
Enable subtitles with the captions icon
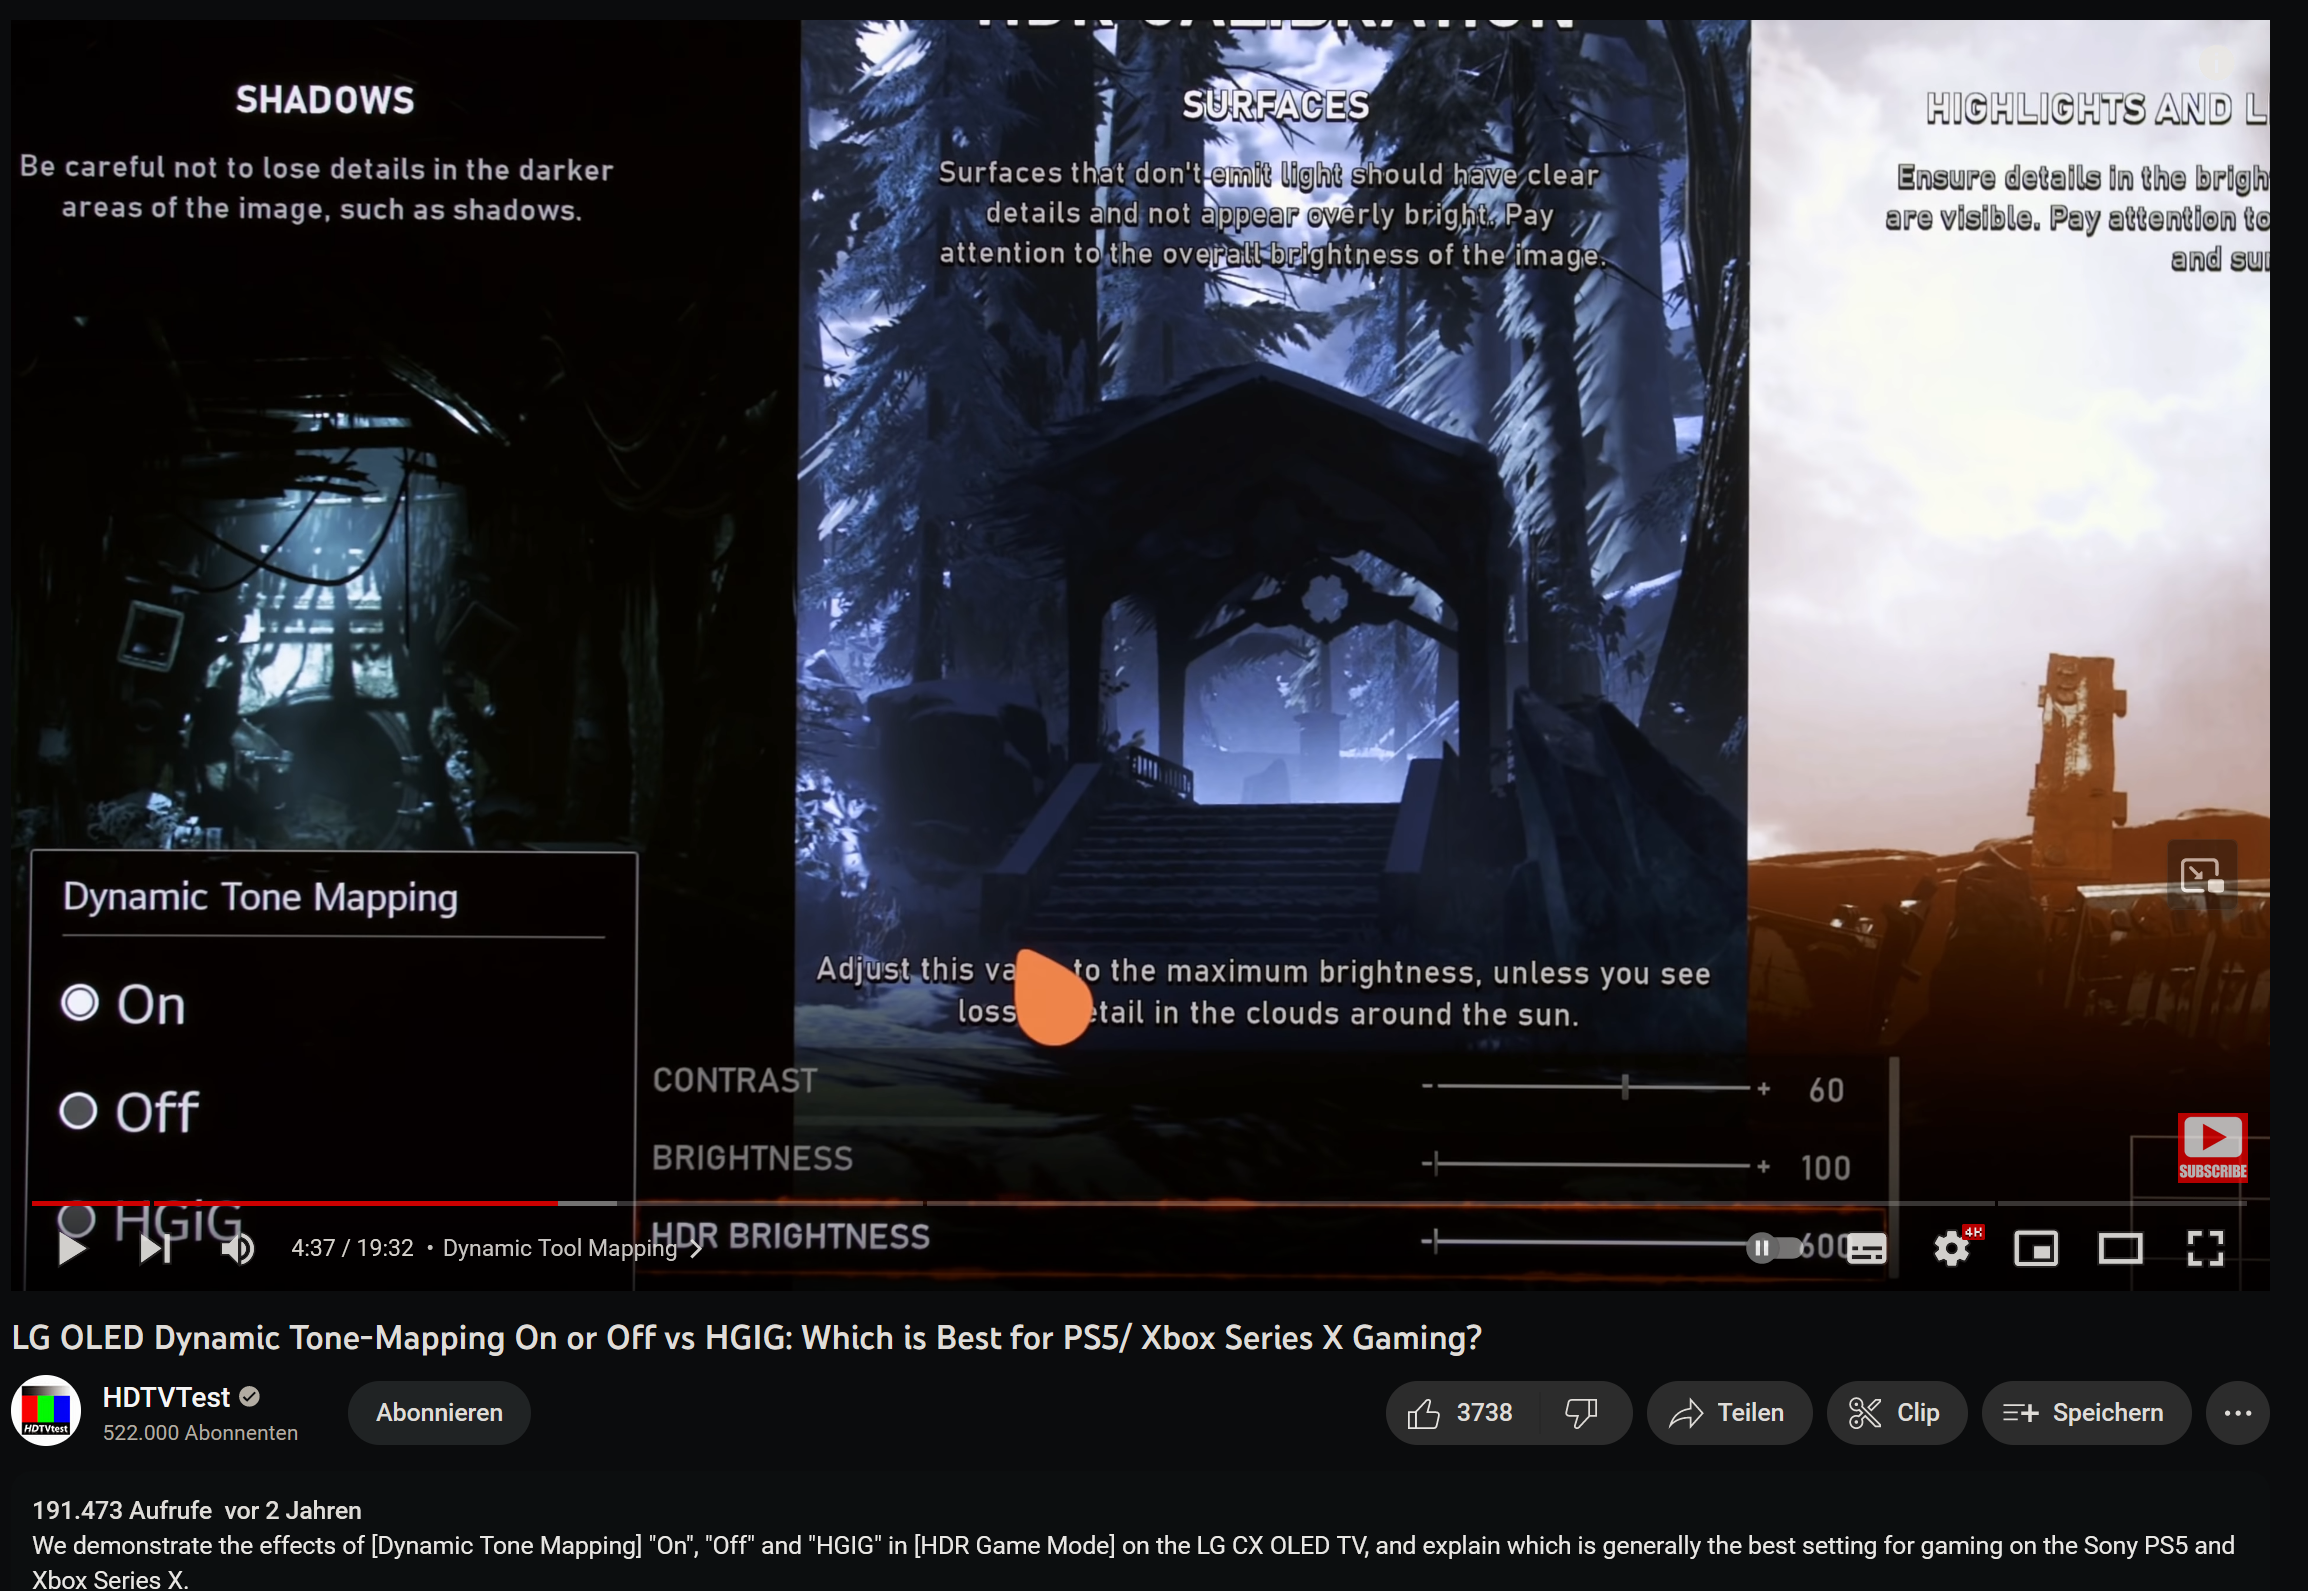pos(1865,1247)
